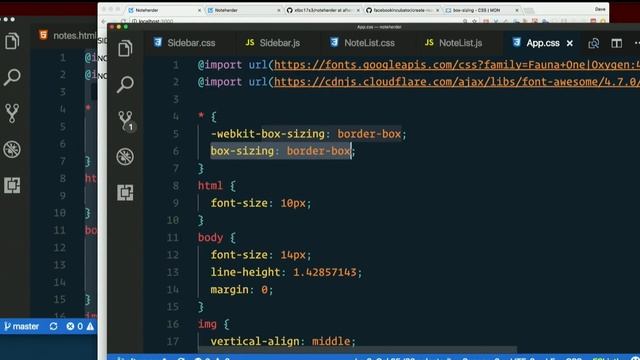Open the box-sizing CSS MDN browser tab
Viewport: 640px width, 360px height.
tap(476, 10)
